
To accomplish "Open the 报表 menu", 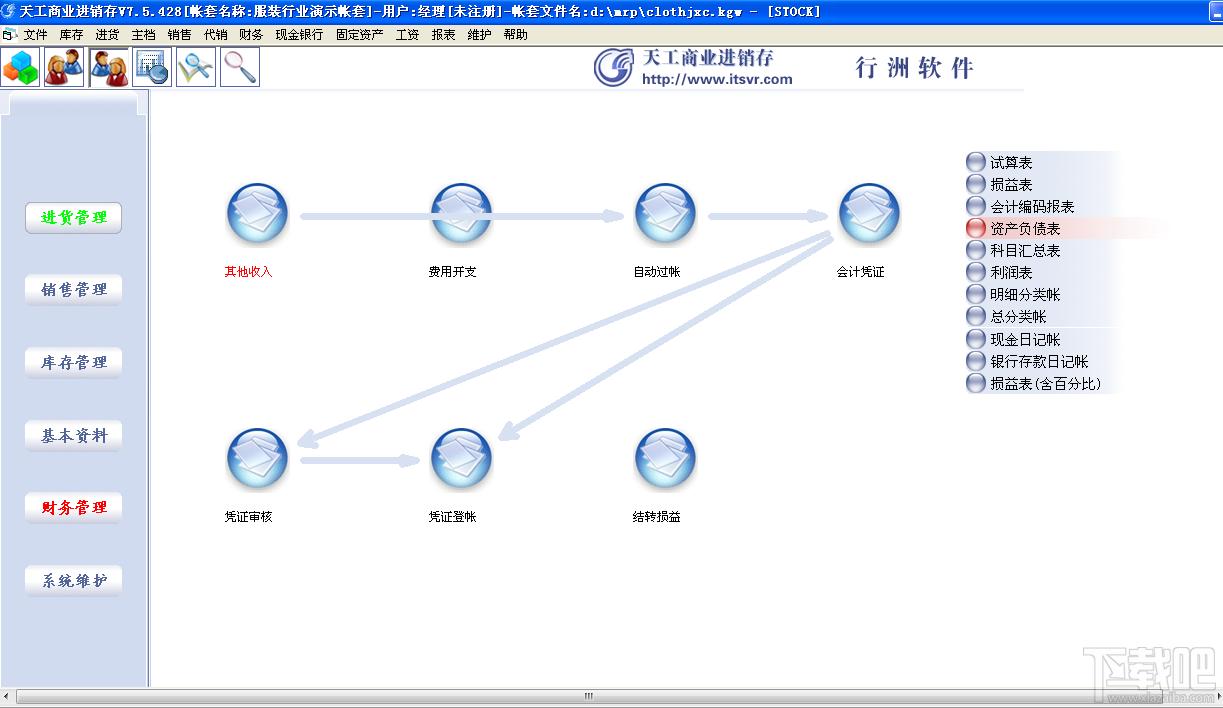I will click(x=443, y=34).
